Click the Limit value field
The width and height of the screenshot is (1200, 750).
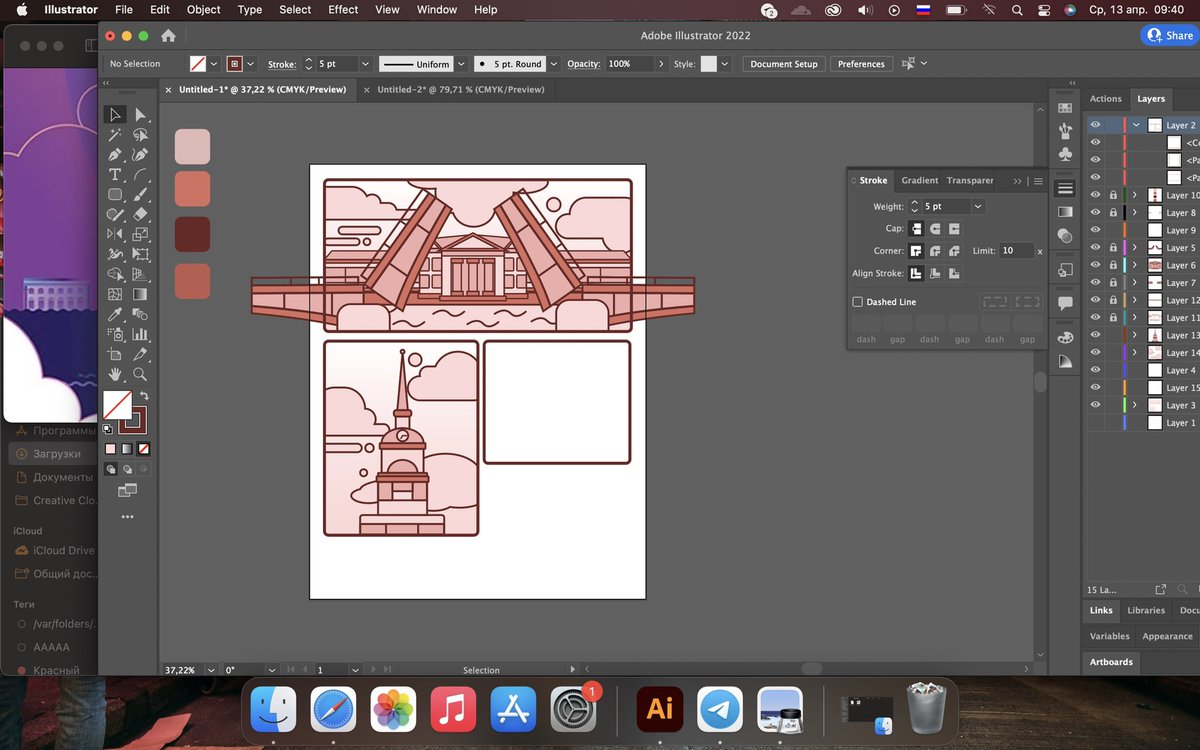coord(1015,251)
